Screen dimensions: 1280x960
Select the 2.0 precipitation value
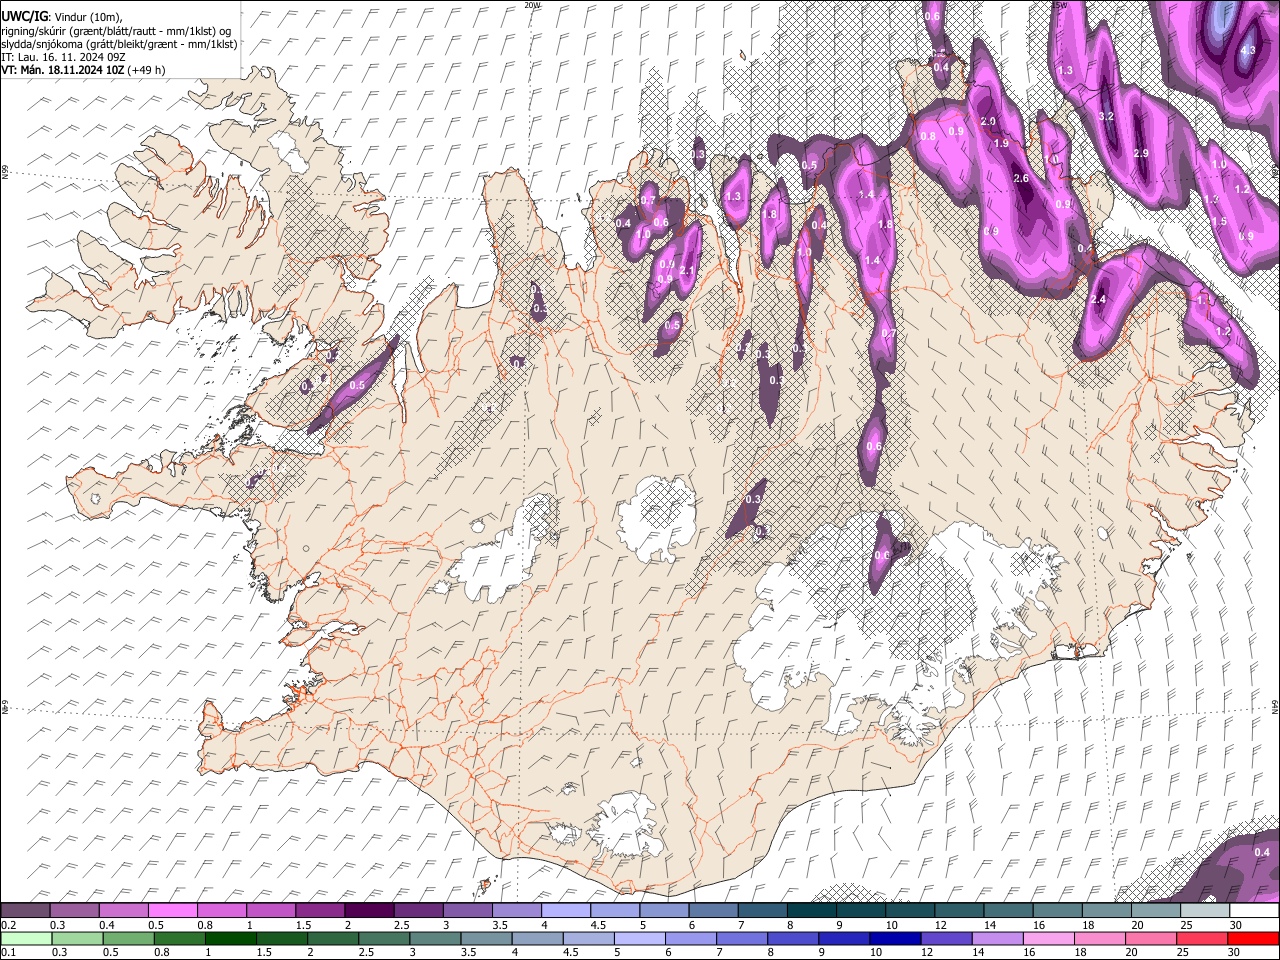pos(989,121)
